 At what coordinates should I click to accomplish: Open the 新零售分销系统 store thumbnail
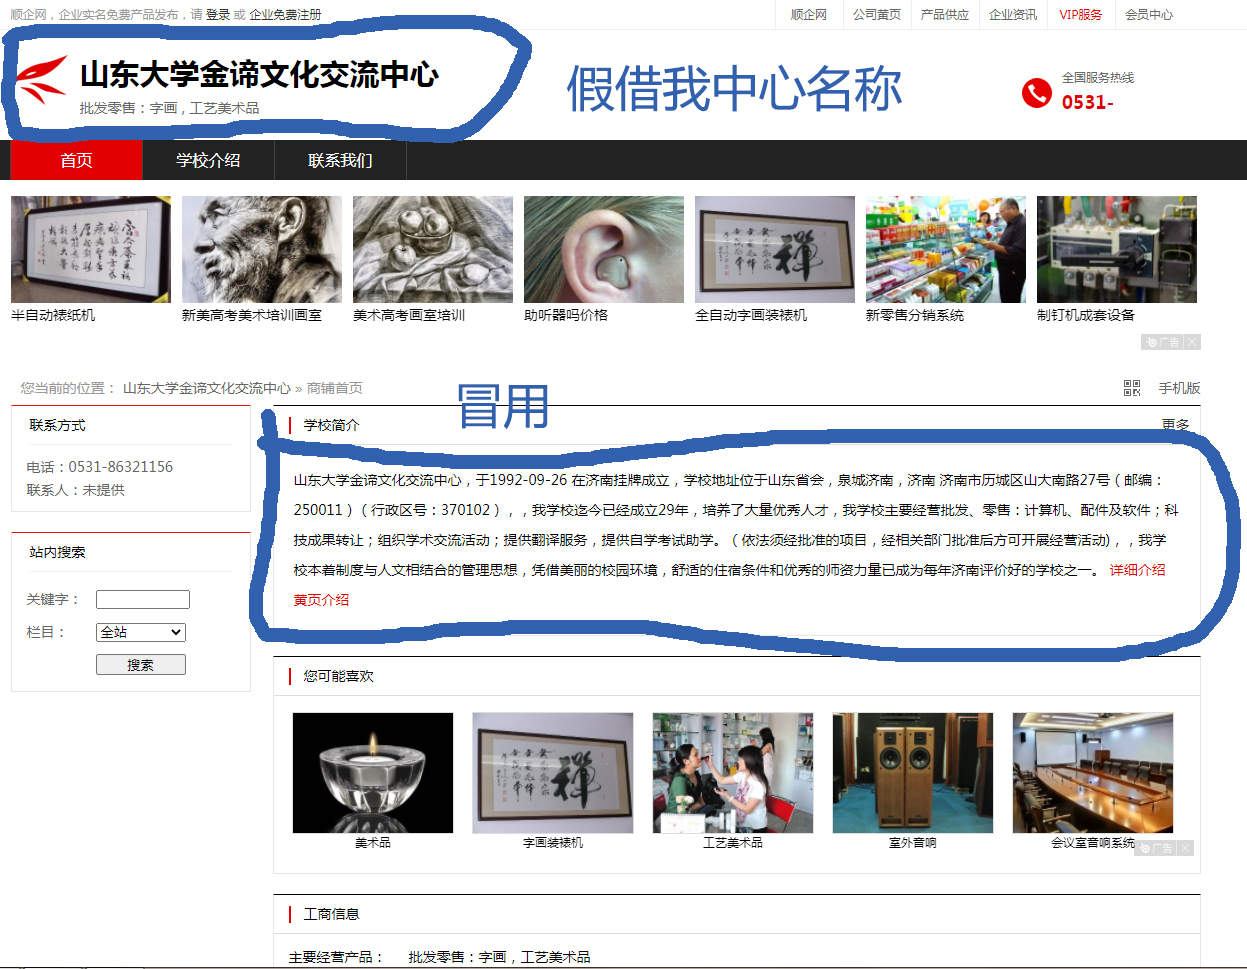(946, 249)
